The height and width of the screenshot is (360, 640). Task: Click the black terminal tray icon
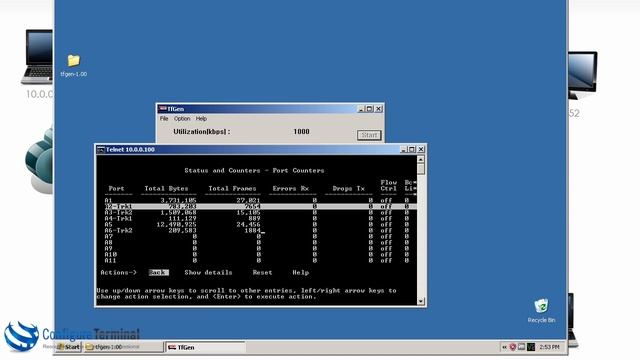point(531,347)
